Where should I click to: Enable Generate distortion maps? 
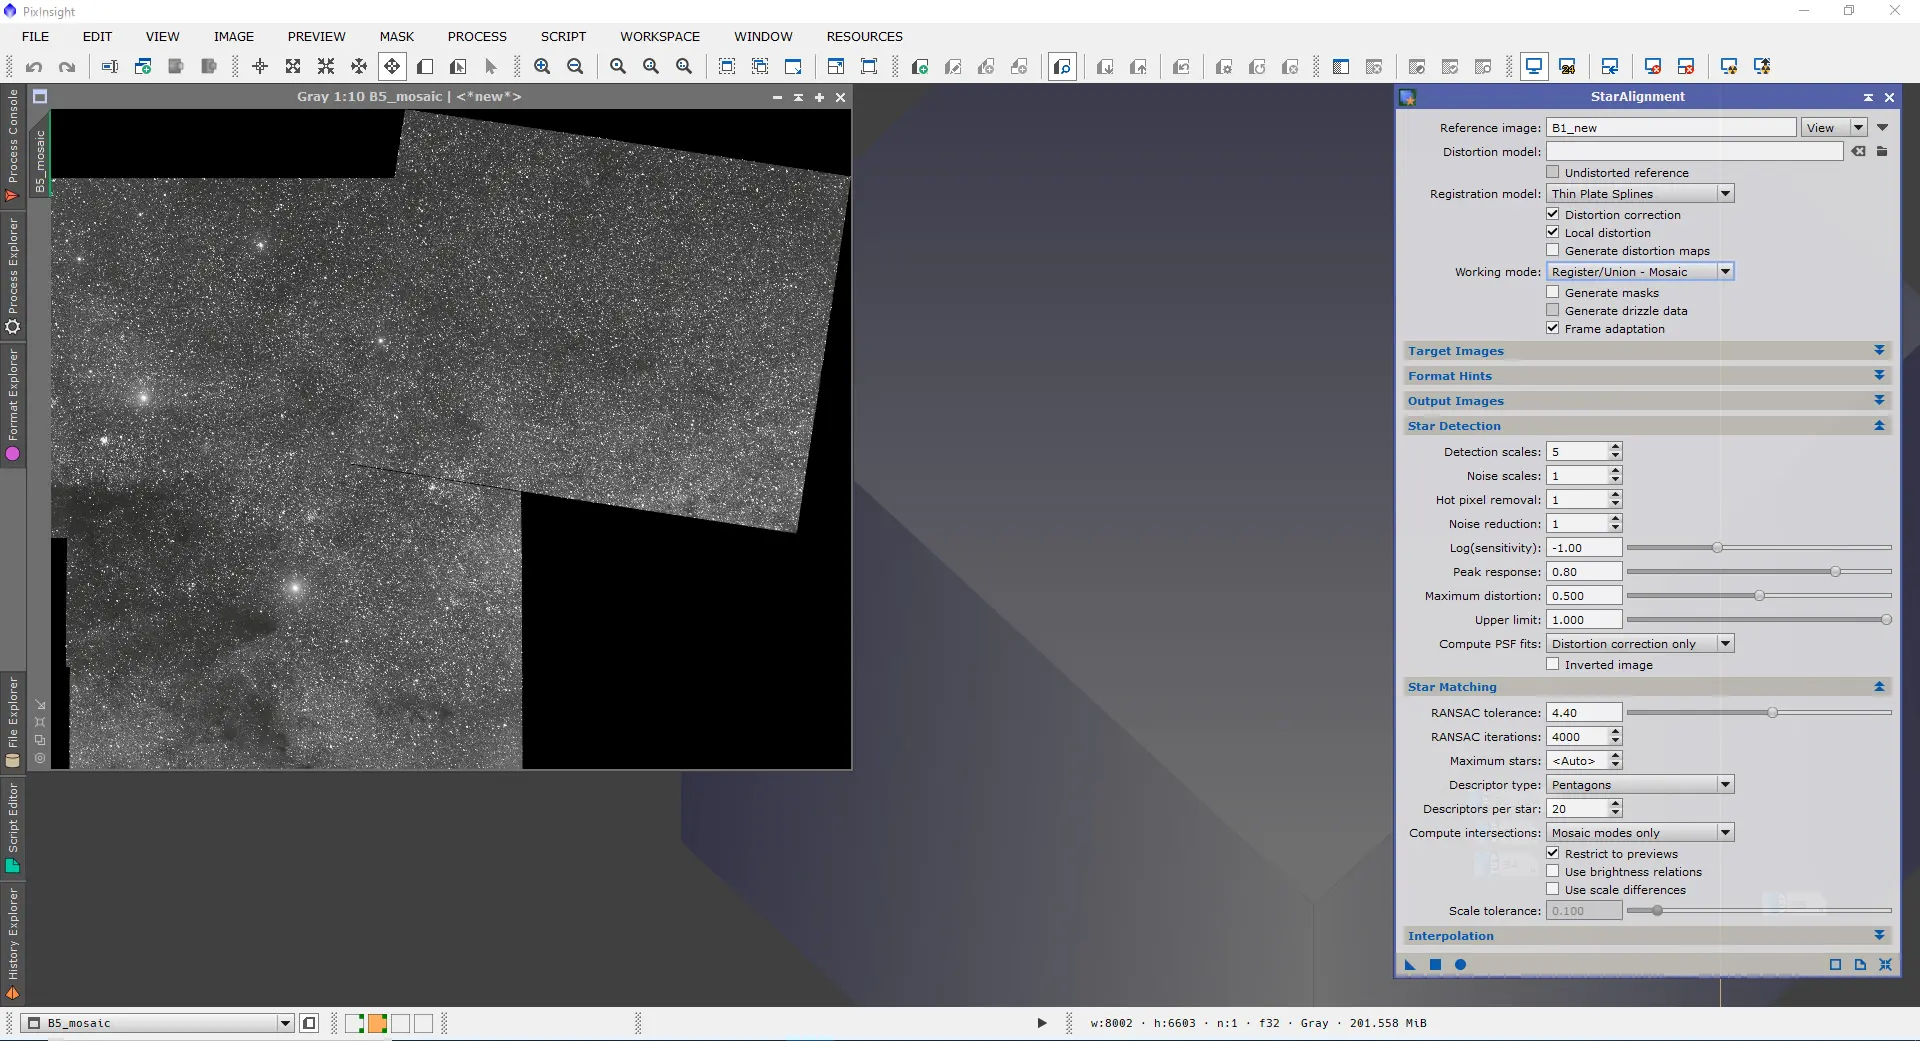point(1553,250)
